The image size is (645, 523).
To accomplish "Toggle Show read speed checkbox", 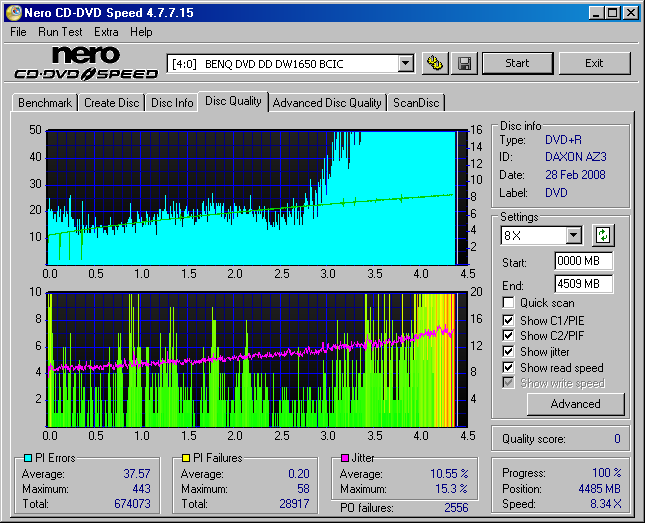I will click(509, 368).
